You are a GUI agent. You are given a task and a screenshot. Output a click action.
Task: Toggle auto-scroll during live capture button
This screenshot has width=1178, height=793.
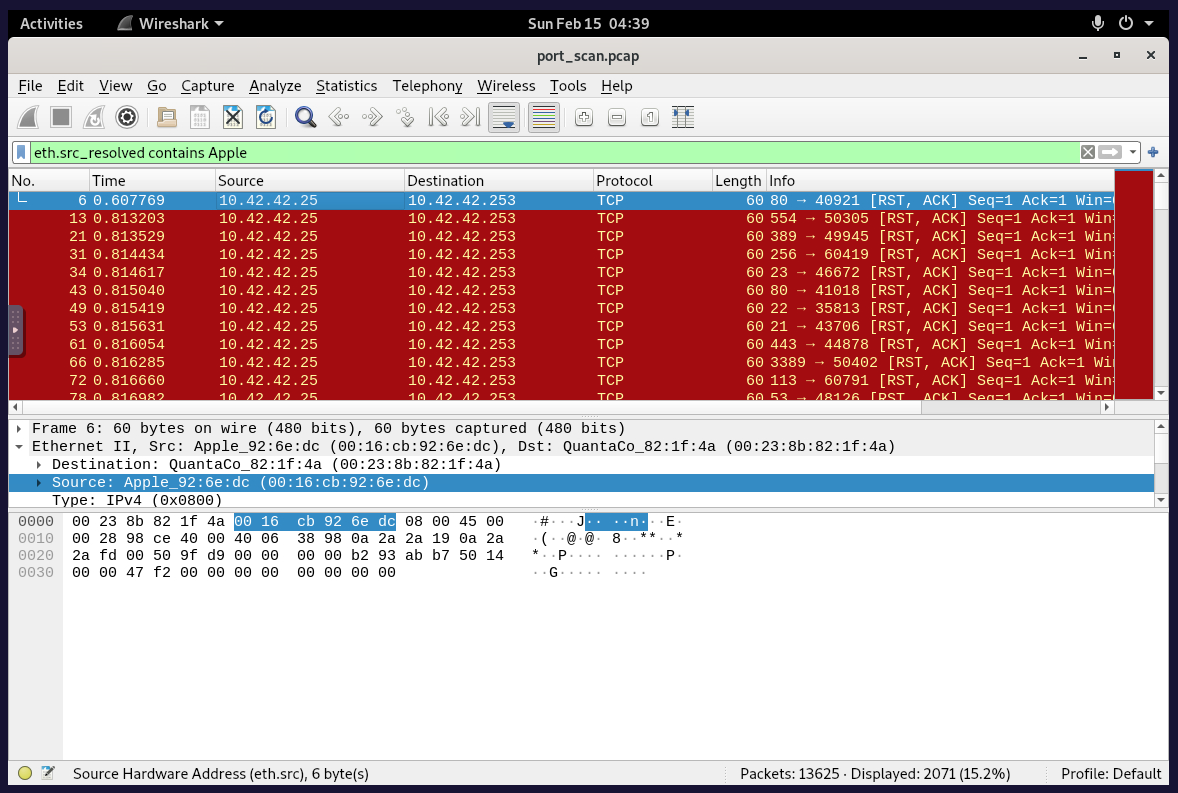504,118
